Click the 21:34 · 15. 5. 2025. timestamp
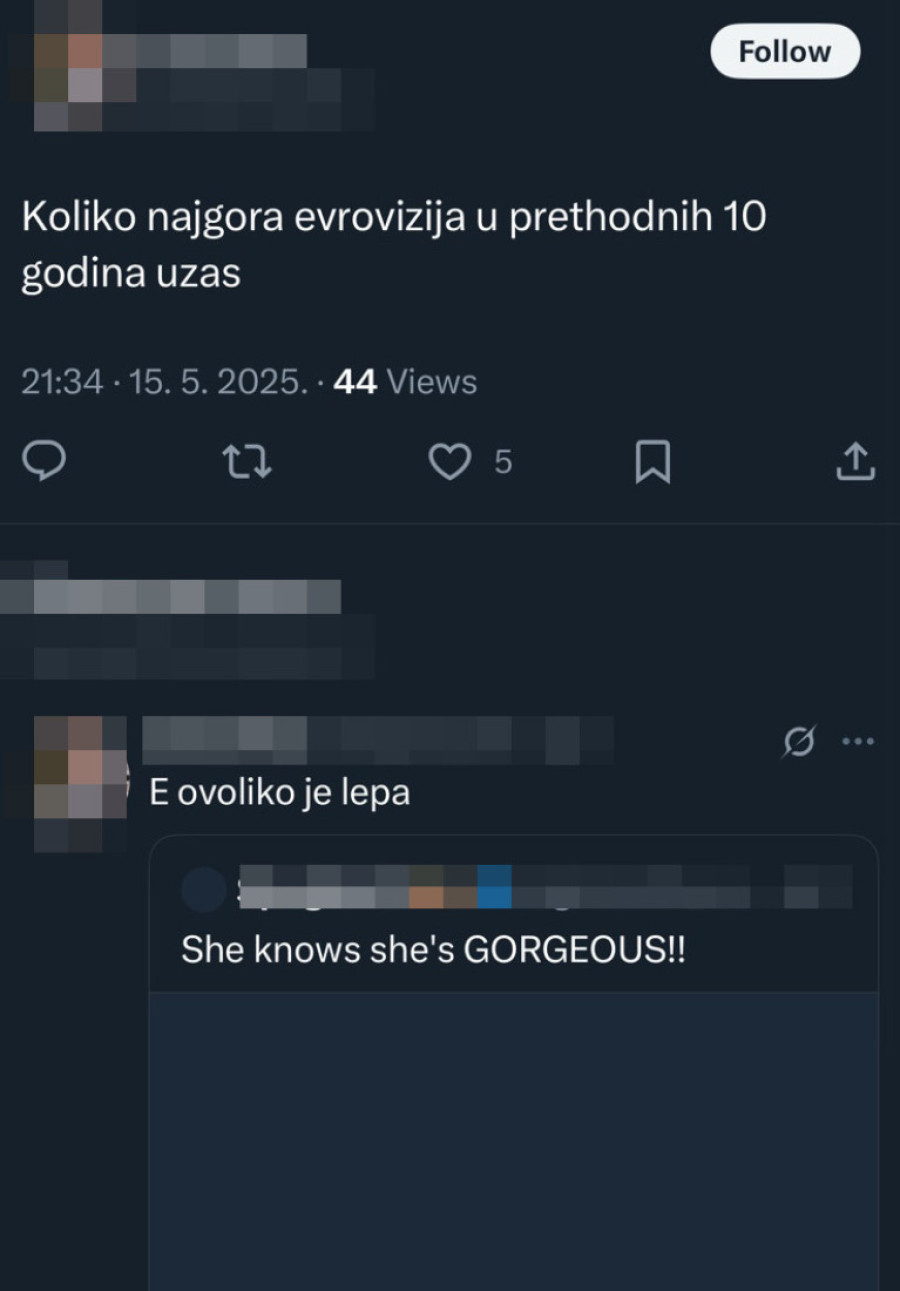Viewport: 900px width, 1291px height. pos(165,381)
